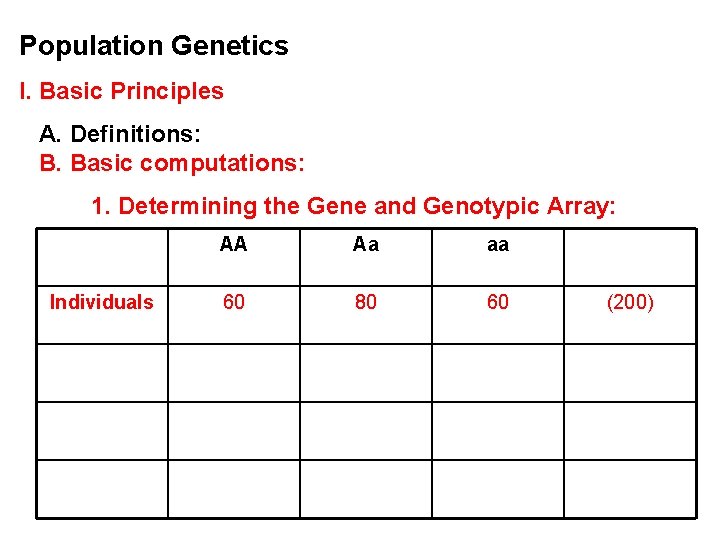Click the empty cell directly below Individuals
This screenshot has height=540, width=720.
[x=102, y=373]
